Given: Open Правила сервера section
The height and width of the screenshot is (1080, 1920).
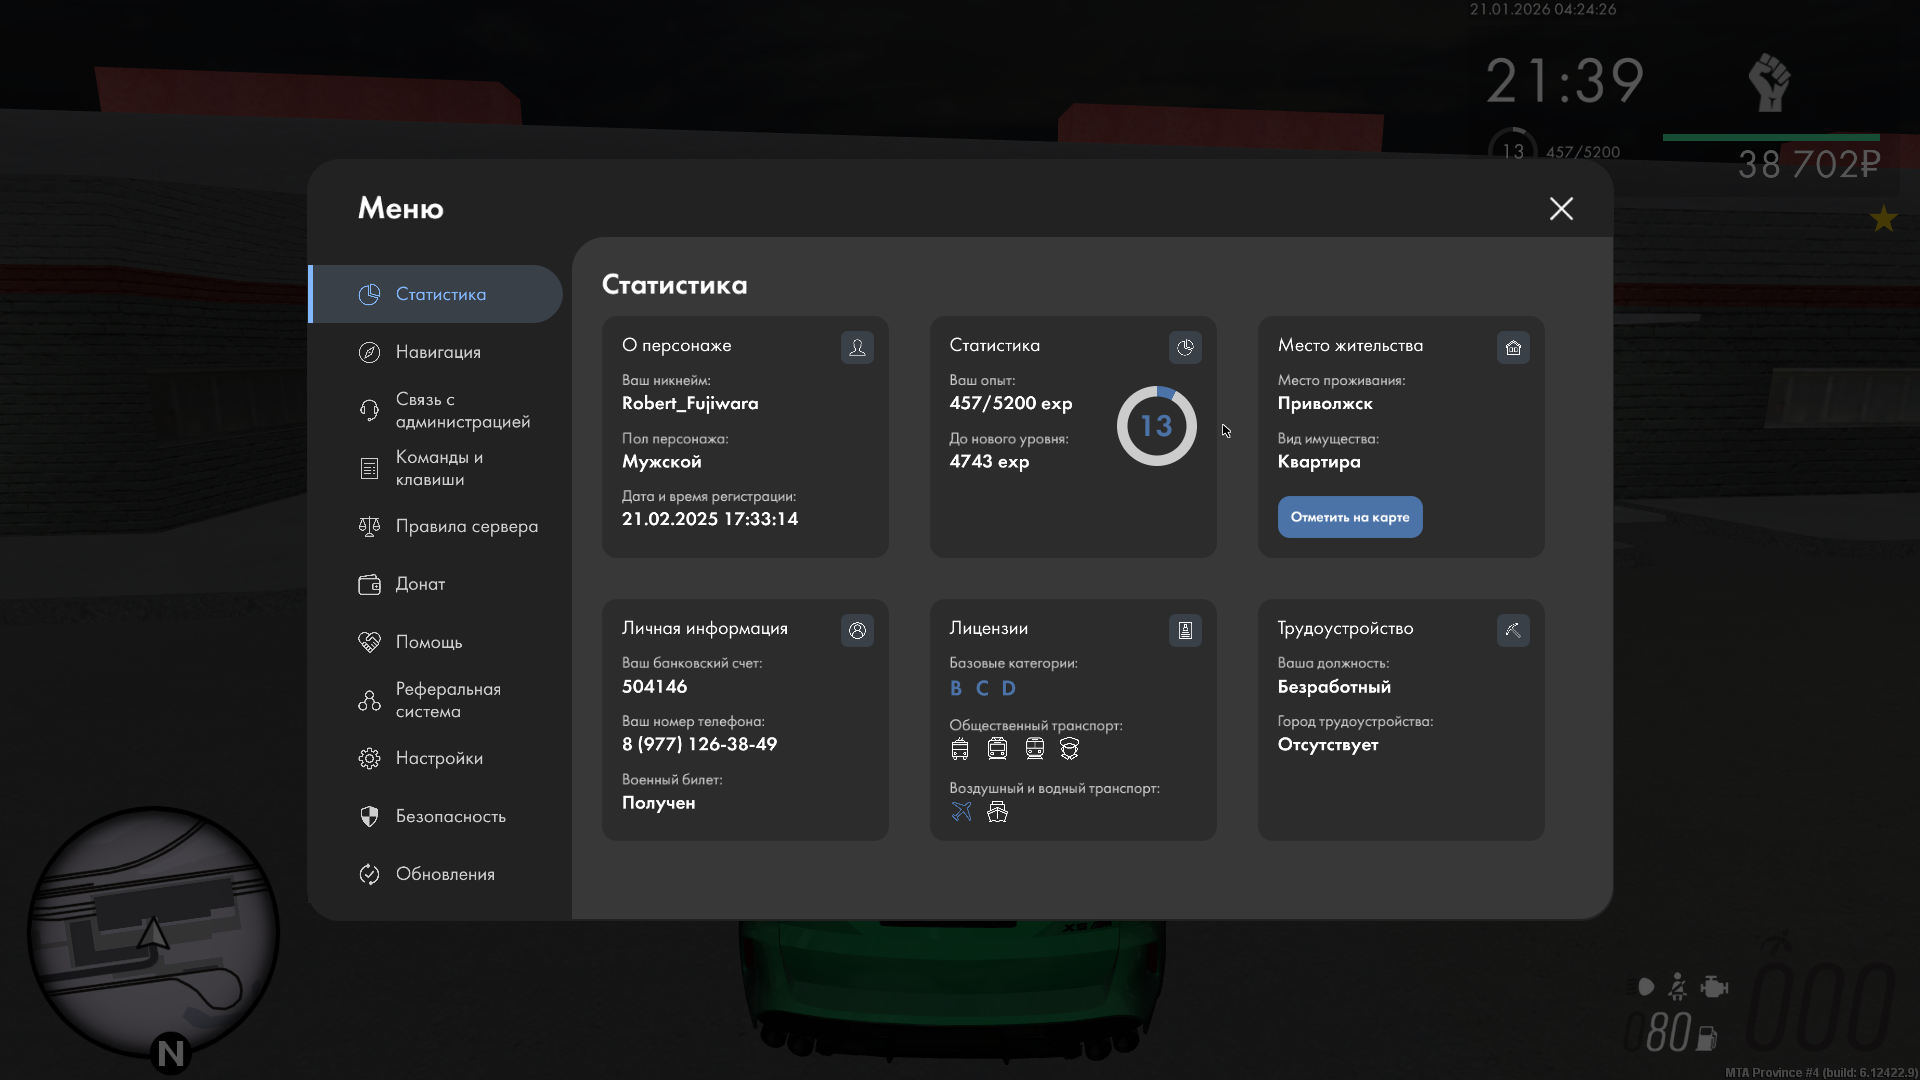Looking at the screenshot, I should pos(465,526).
